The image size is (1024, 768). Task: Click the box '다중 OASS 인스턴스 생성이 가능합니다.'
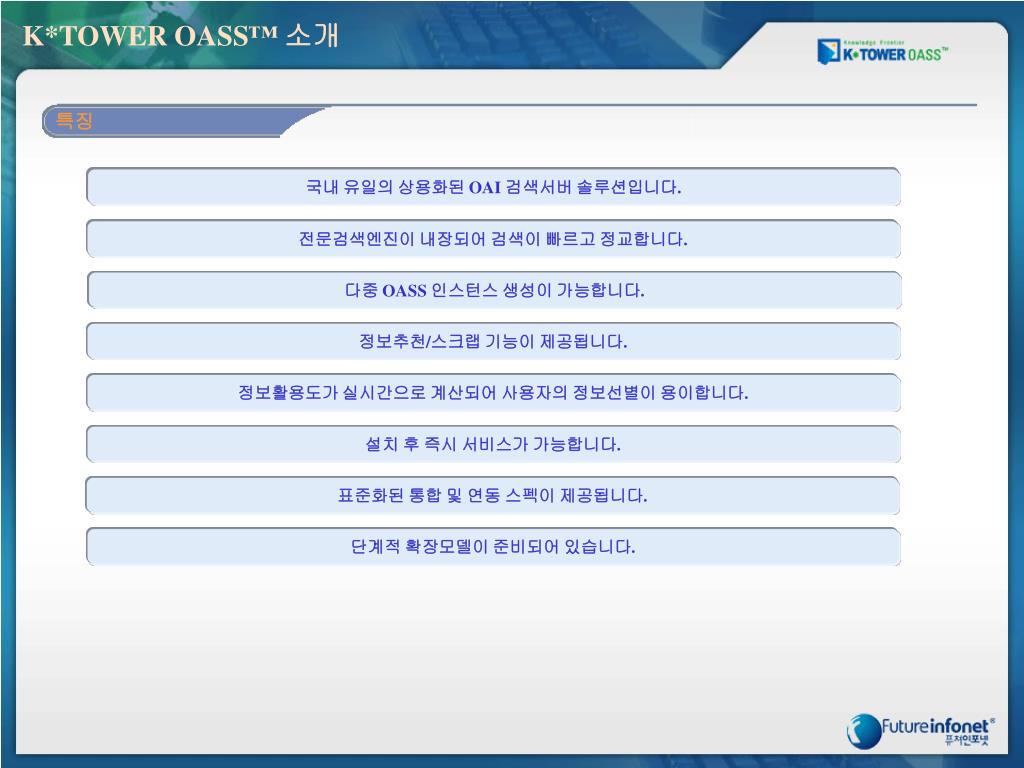coord(493,290)
